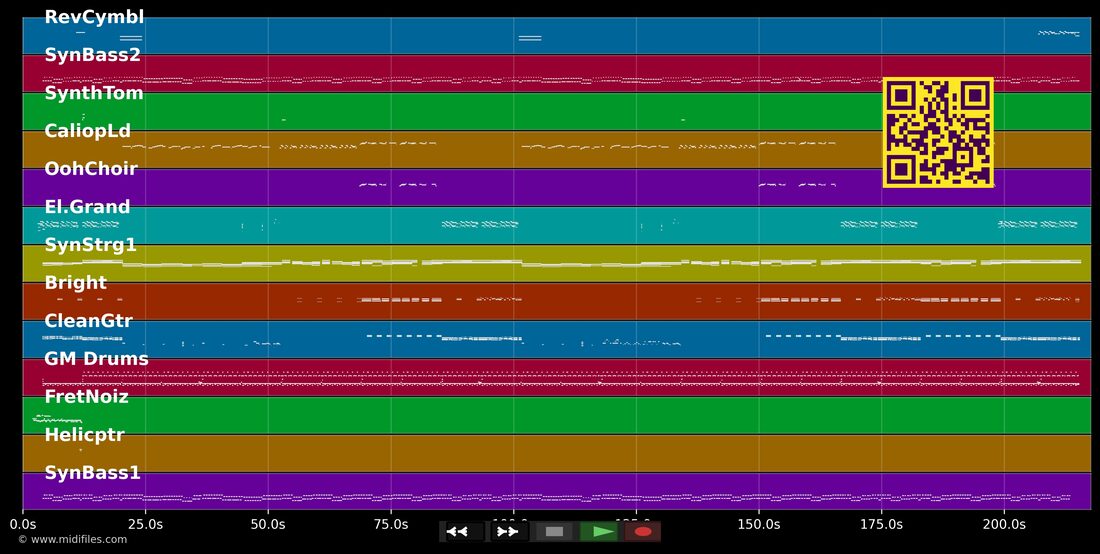1100x554 pixels.
Task: Click the 150.0s time axis label
Action: pyautogui.click(x=758, y=525)
